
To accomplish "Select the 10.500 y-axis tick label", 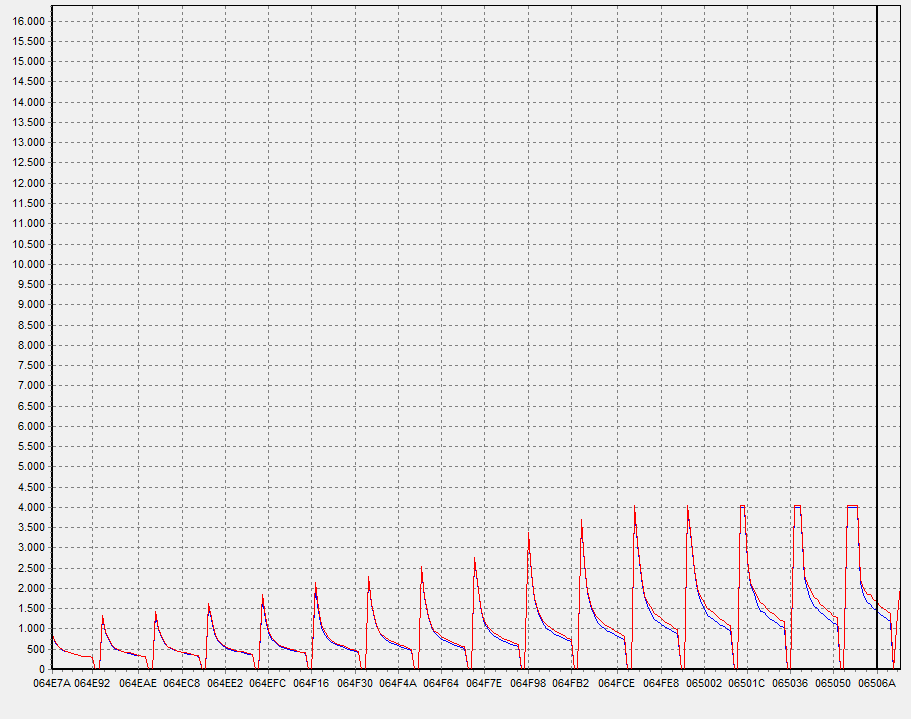I will click(x=28, y=244).
